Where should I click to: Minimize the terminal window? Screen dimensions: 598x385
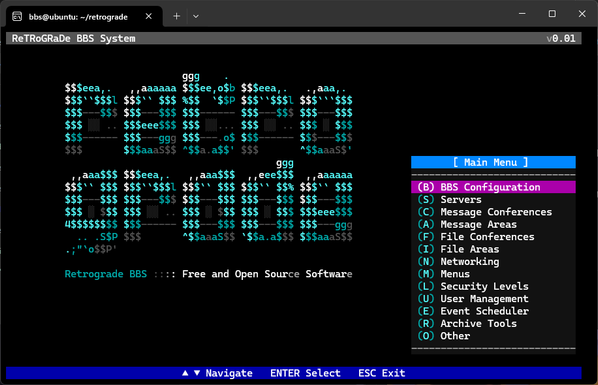[x=522, y=14]
